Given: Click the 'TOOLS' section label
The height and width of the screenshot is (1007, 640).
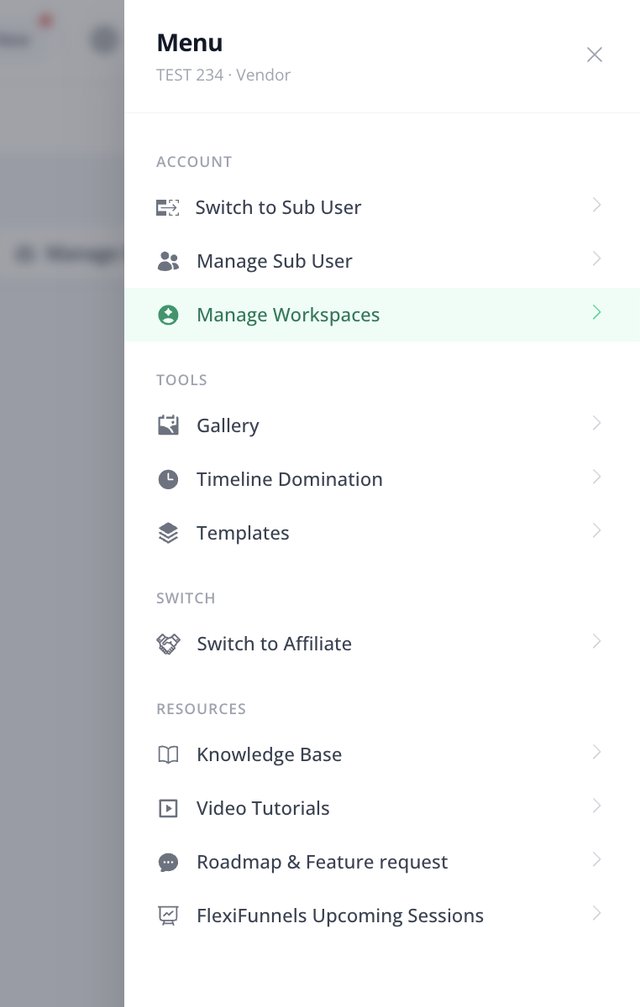Looking at the screenshot, I should pos(182,380).
